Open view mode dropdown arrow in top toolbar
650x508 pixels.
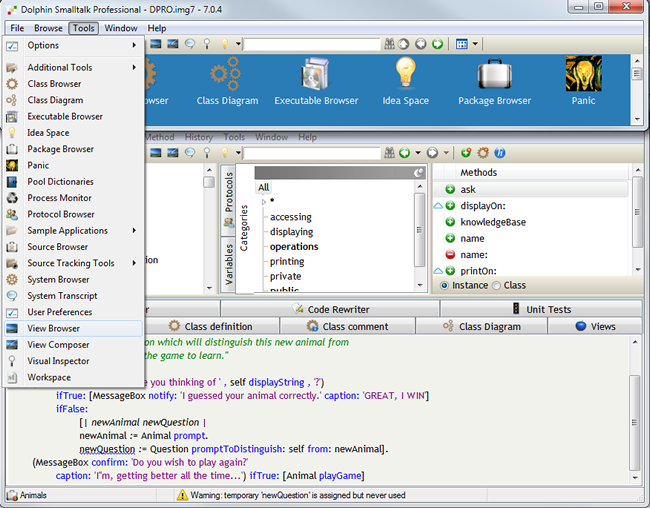(x=475, y=44)
